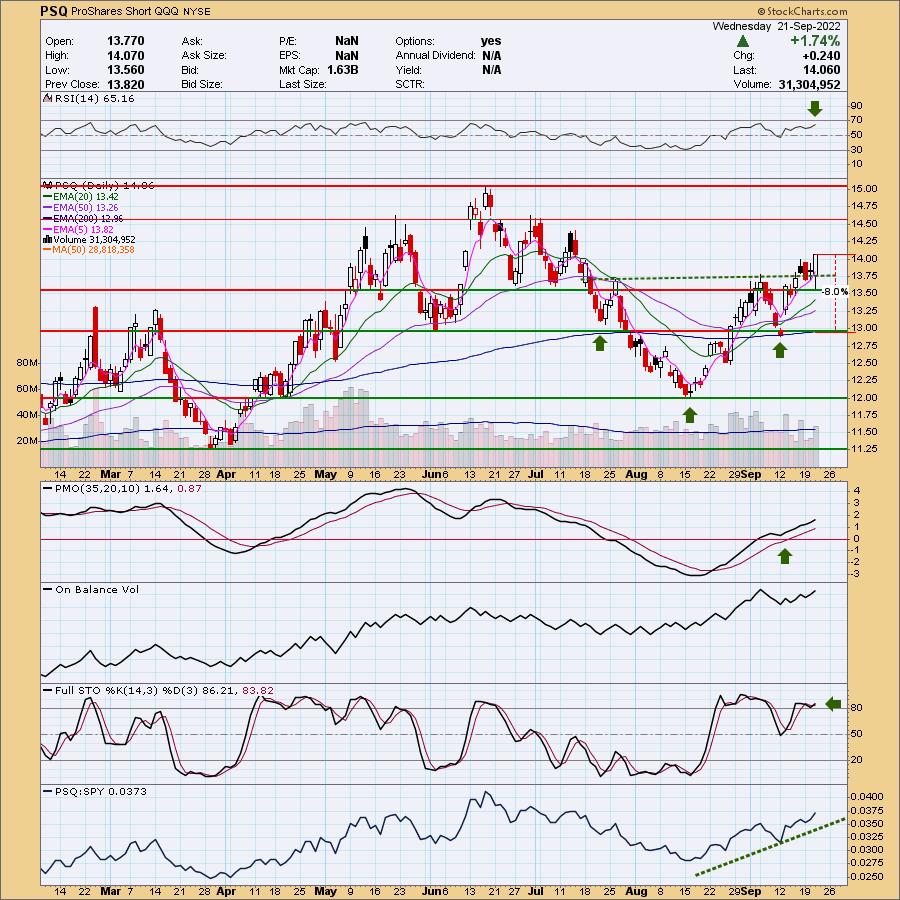Click the Options value 'yes'

tap(491, 41)
